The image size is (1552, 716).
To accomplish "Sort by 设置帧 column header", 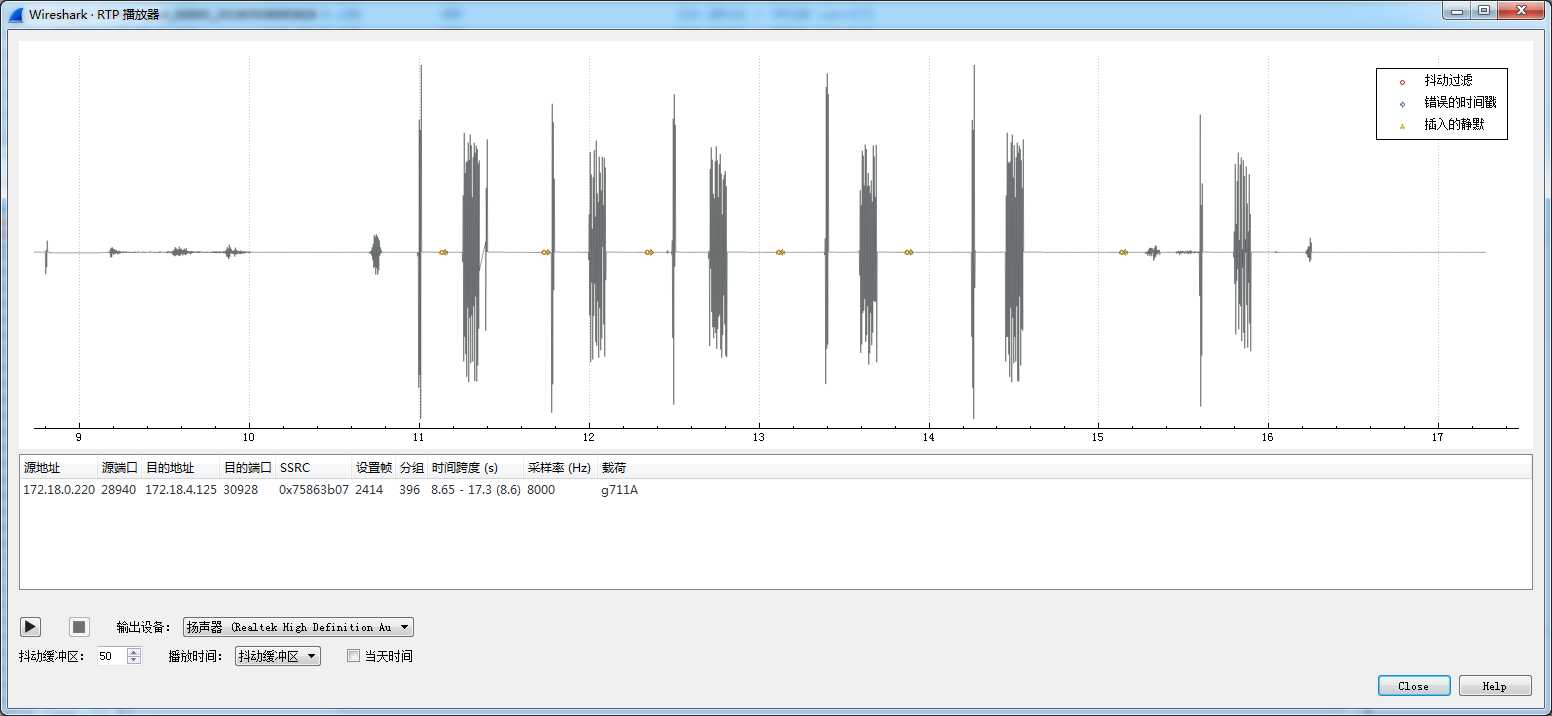I will point(373,467).
